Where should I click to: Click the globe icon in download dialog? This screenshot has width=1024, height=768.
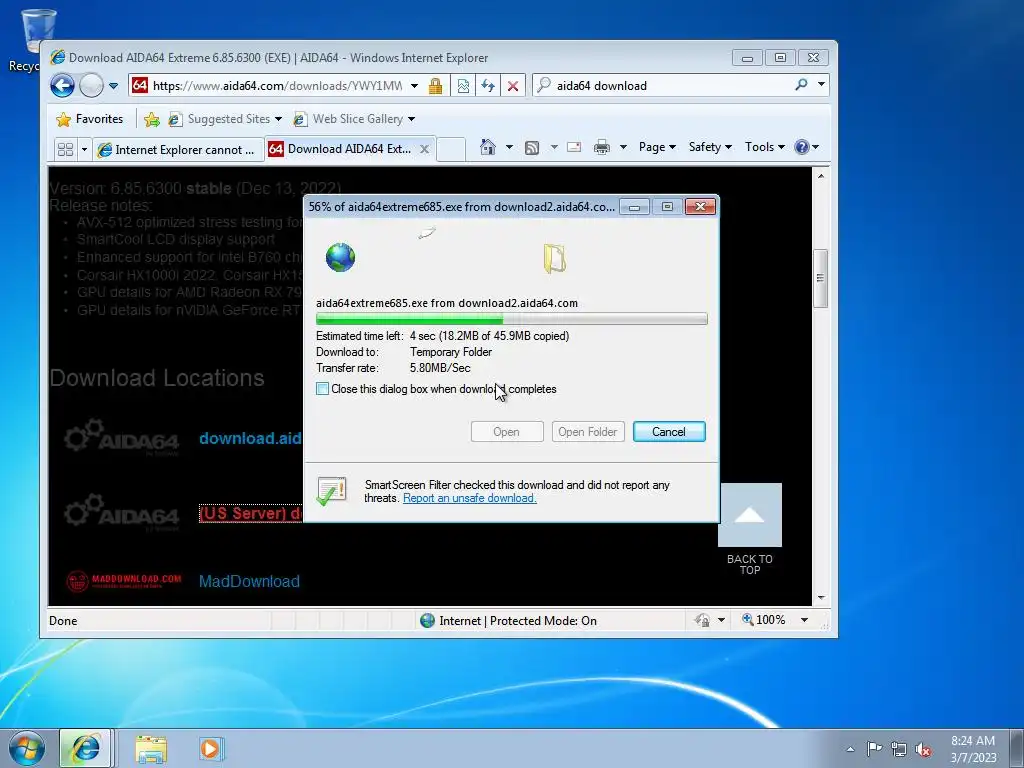tap(340, 257)
